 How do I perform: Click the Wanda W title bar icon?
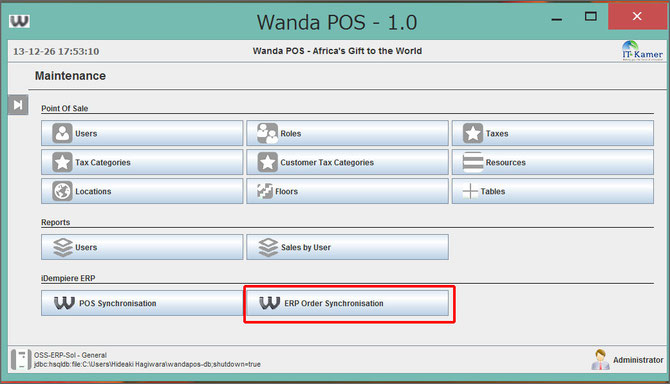pos(19,21)
